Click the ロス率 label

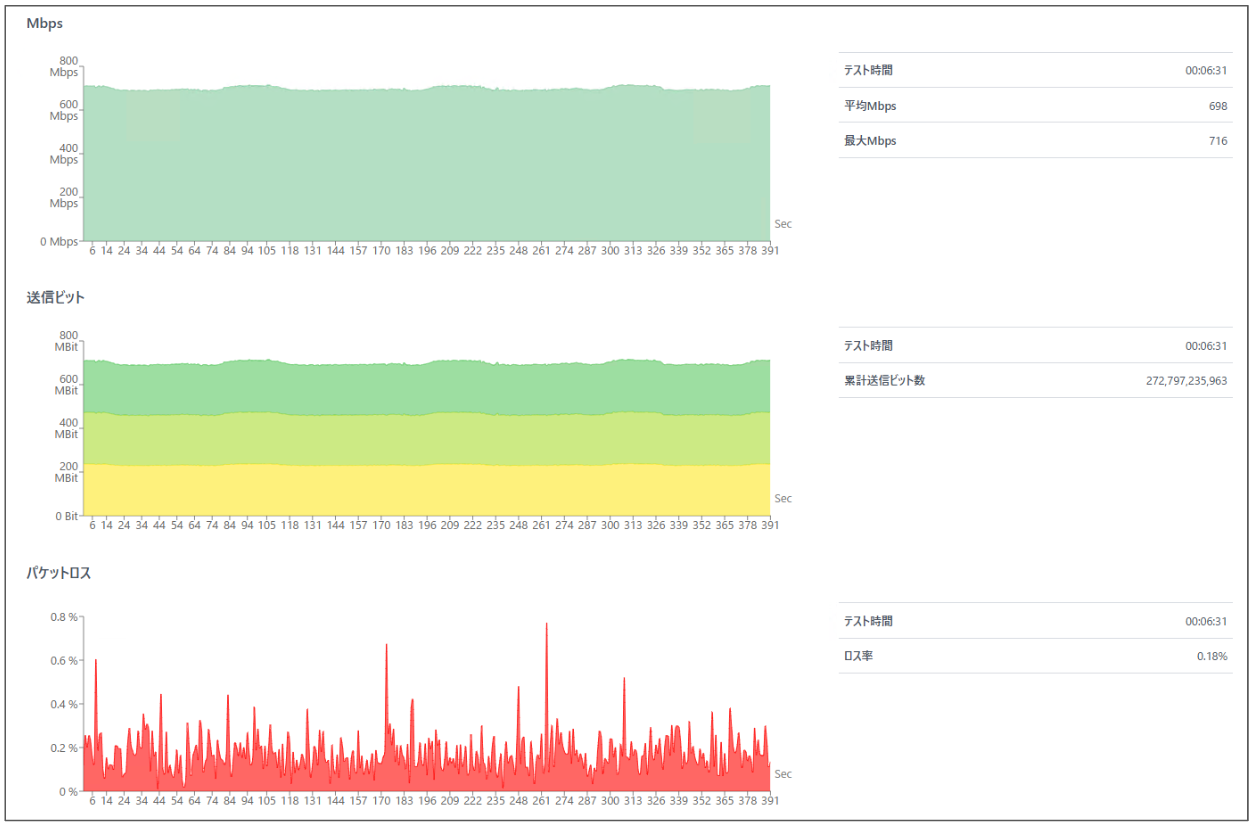tap(859, 656)
